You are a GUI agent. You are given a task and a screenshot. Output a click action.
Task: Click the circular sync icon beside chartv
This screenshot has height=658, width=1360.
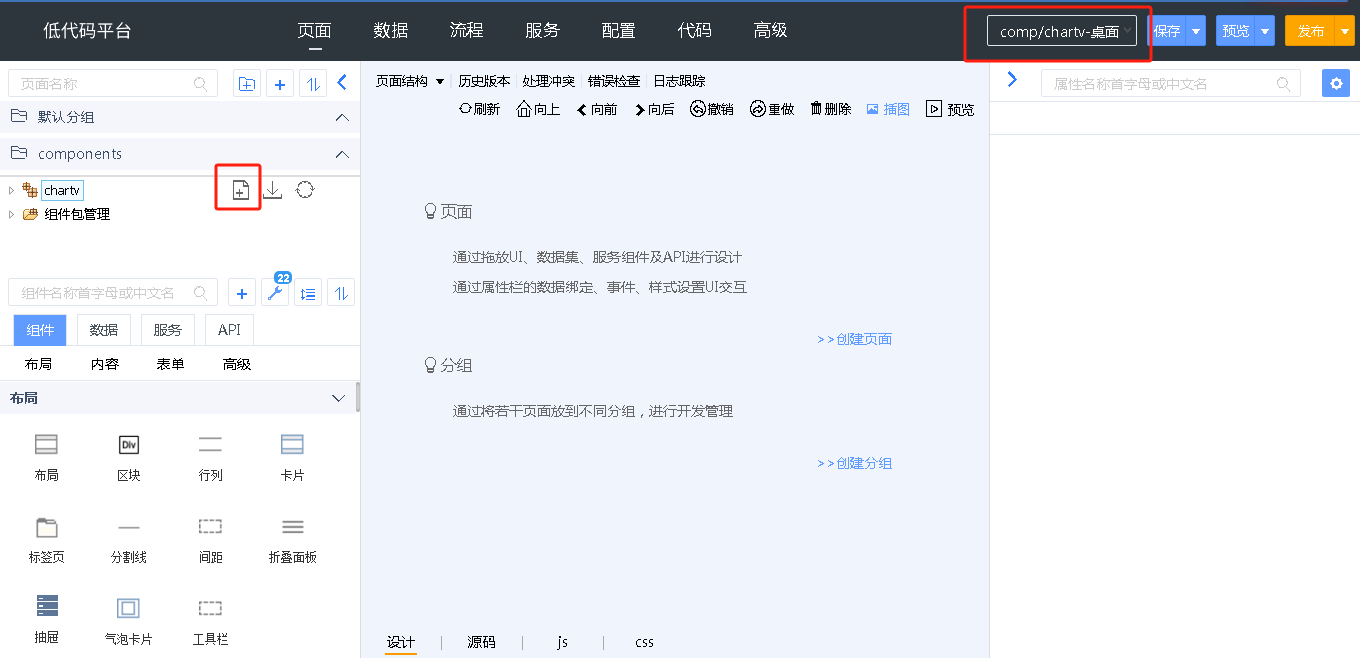(x=305, y=190)
